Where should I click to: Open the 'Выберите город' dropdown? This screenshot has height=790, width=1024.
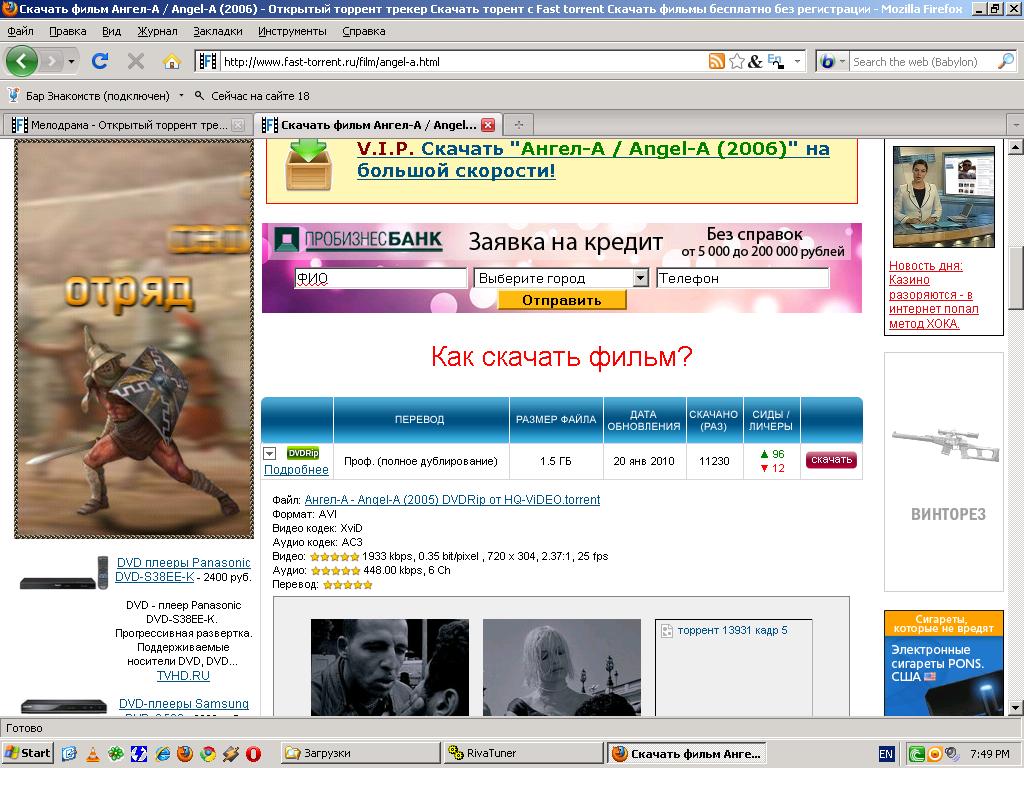coord(641,278)
